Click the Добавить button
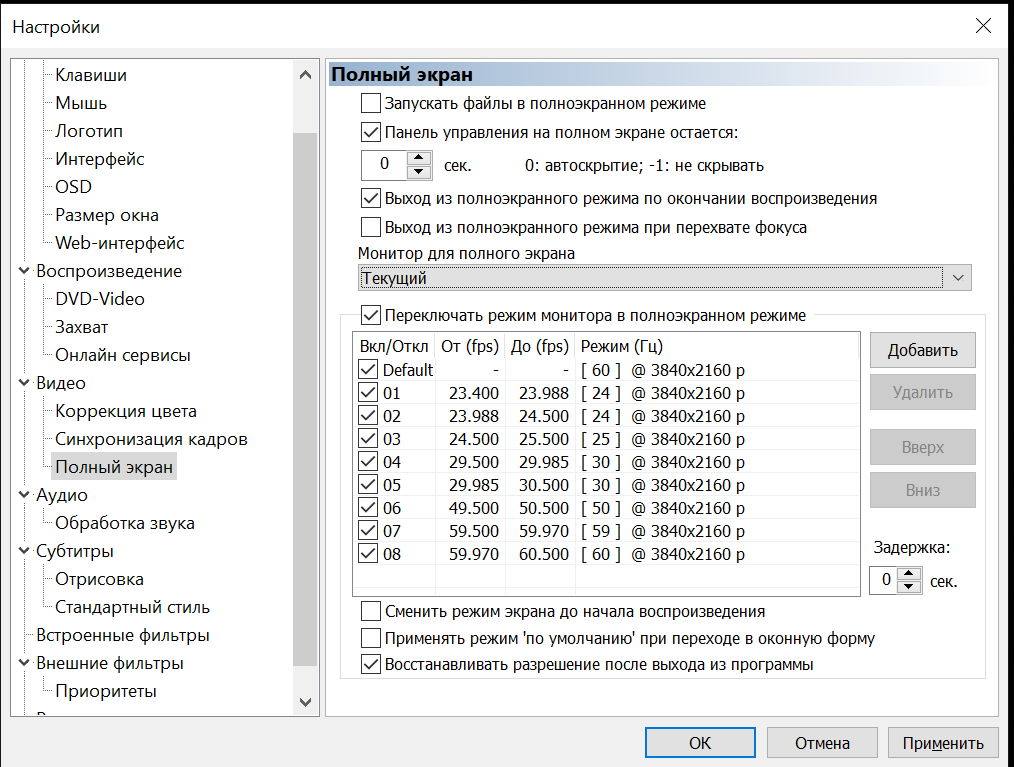 pyautogui.click(x=922, y=350)
